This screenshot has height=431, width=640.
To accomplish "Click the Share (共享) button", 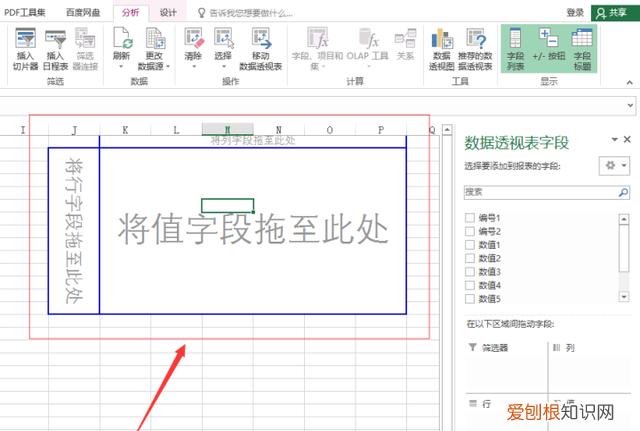I will click(615, 13).
